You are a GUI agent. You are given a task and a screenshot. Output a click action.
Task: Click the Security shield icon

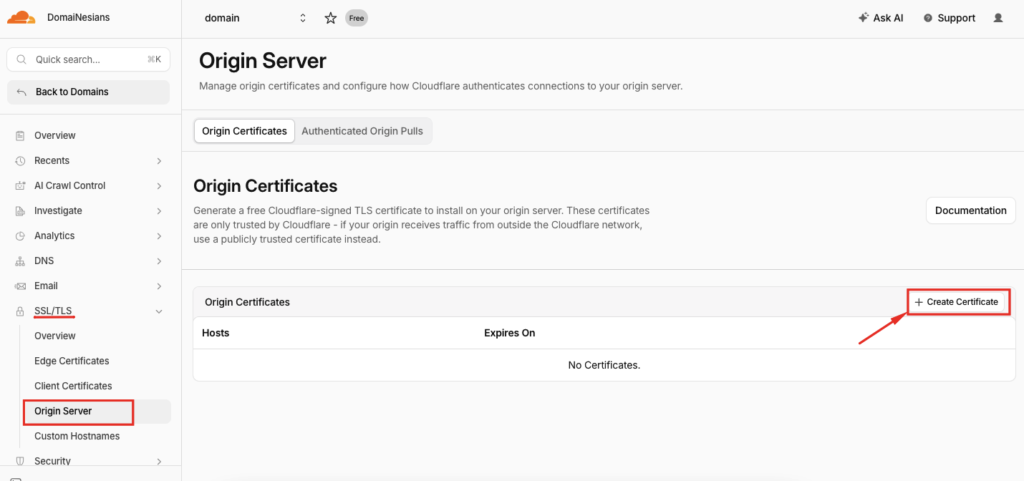point(20,461)
